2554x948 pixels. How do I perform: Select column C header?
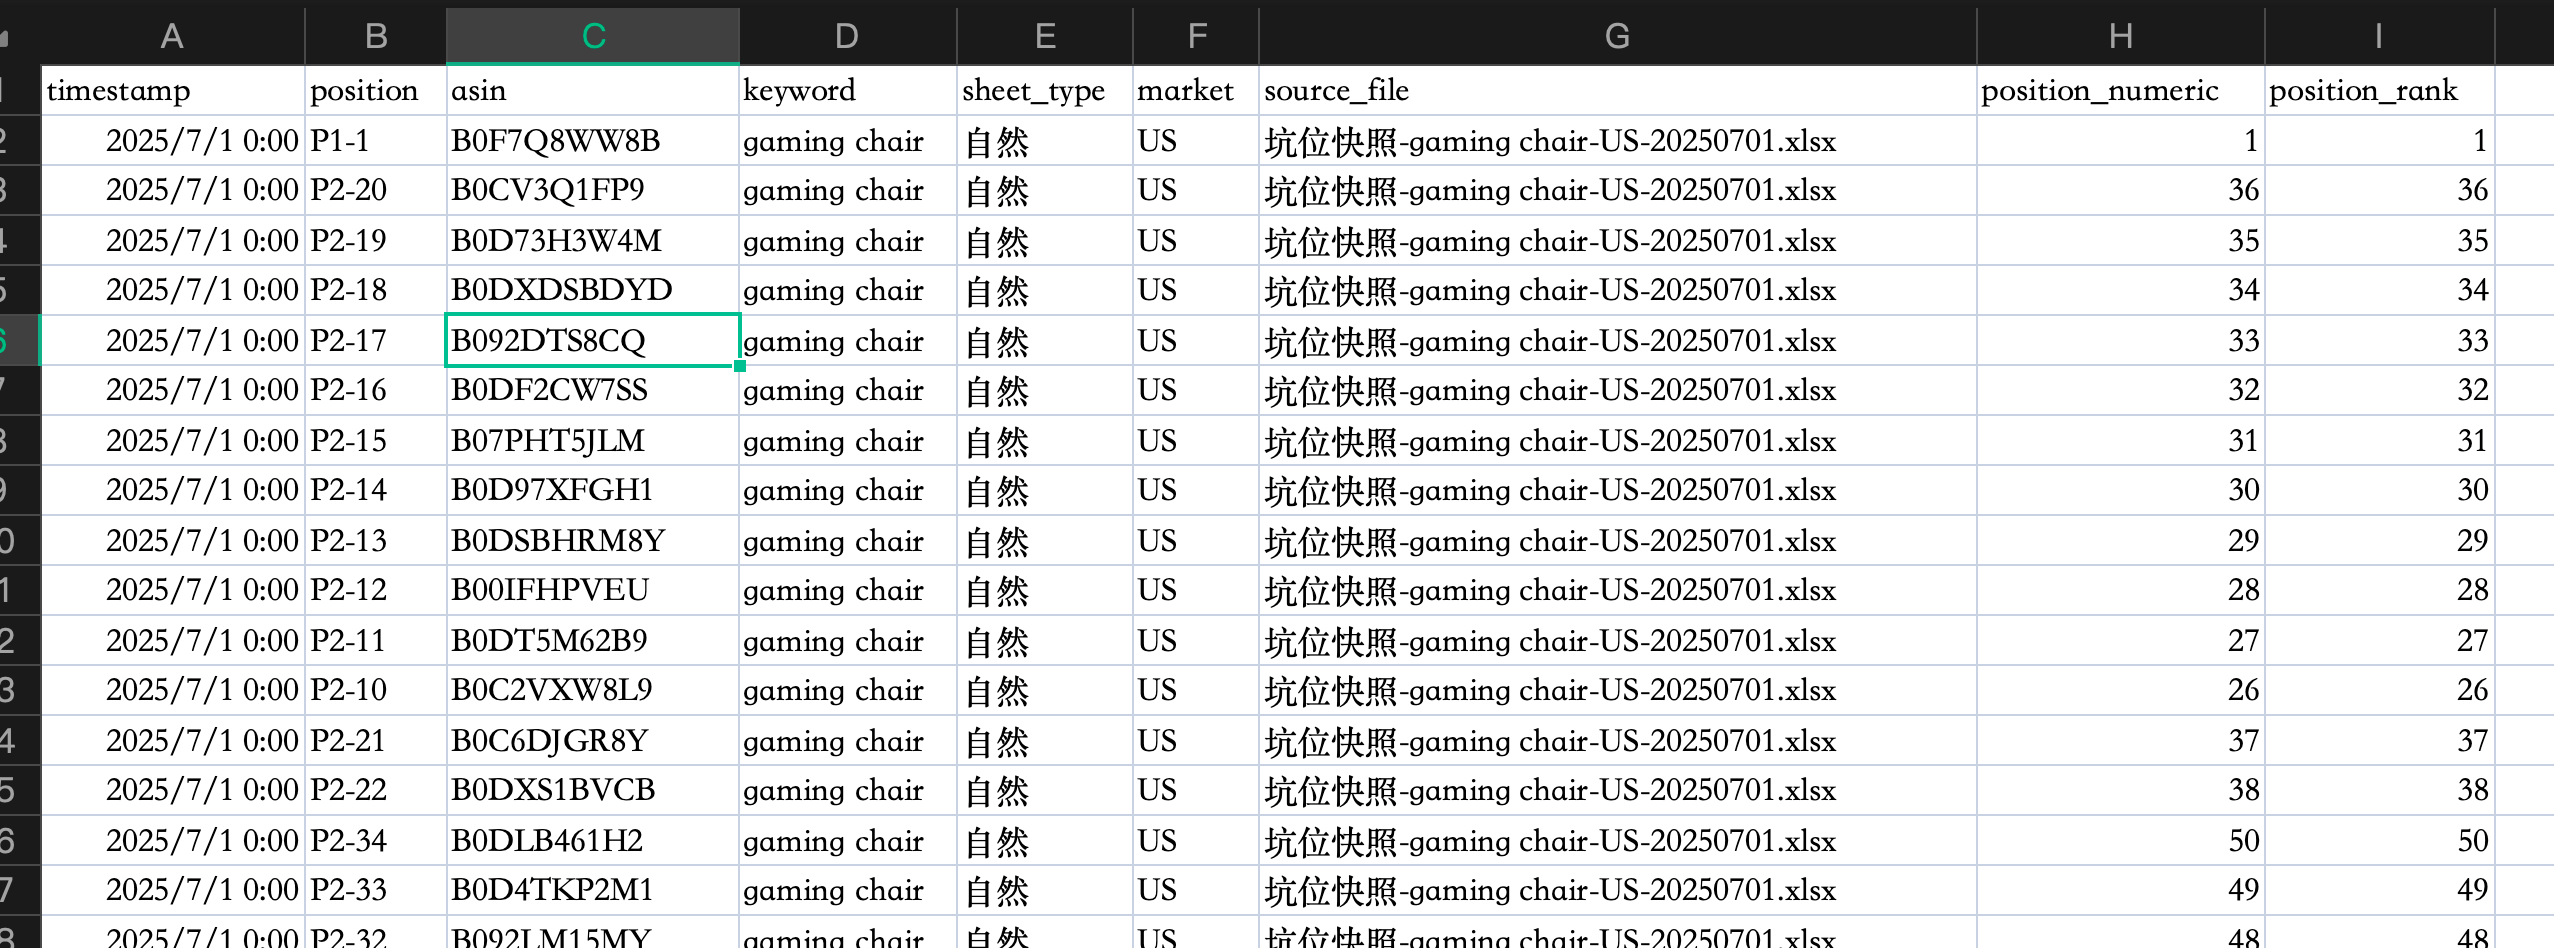[593, 36]
